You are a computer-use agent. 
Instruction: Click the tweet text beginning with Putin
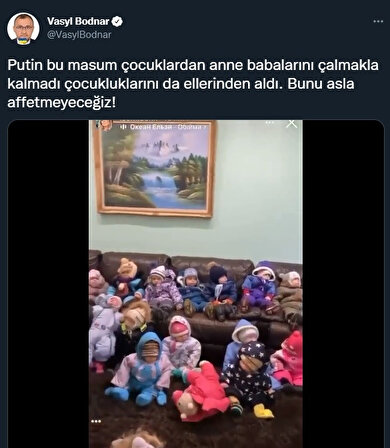tap(193, 84)
